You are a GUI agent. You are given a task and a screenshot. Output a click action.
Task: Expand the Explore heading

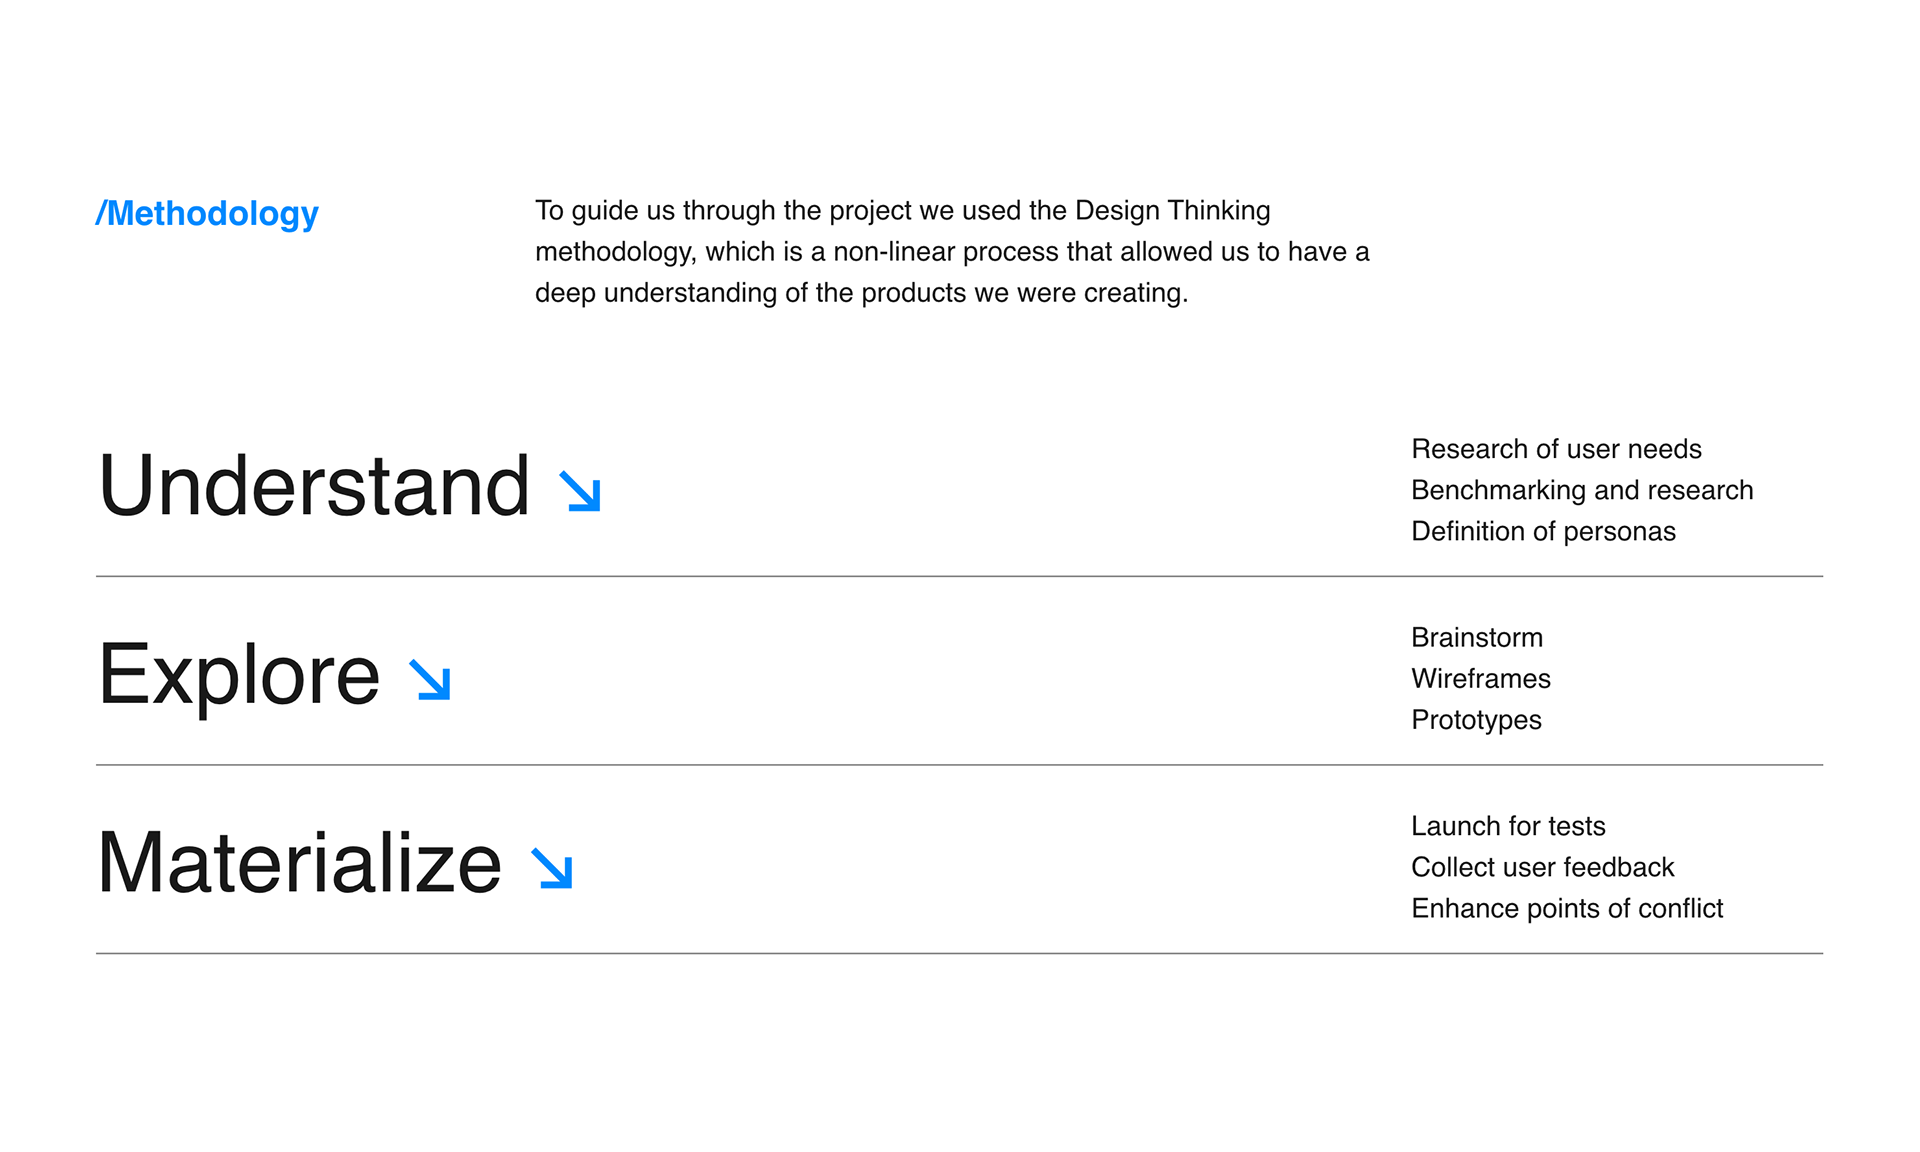pos(239,675)
